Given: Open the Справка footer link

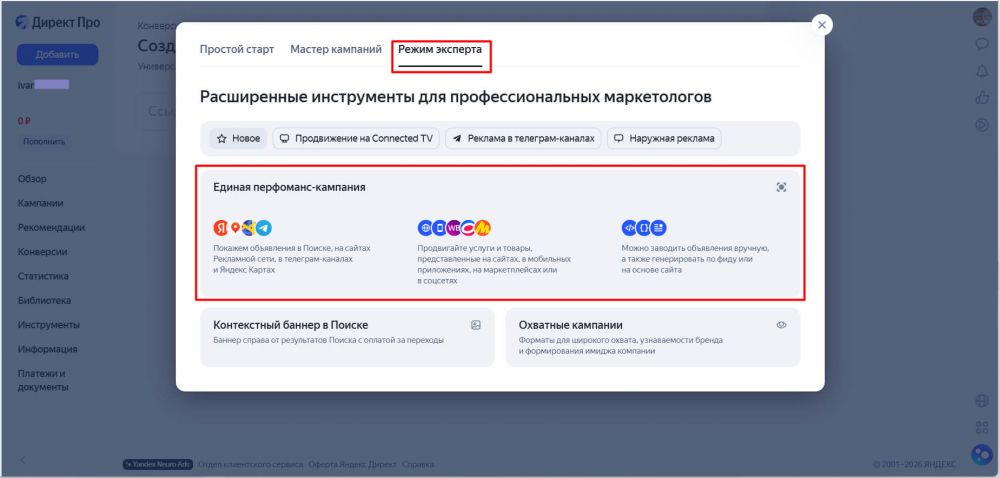Looking at the screenshot, I should click(x=418, y=464).
